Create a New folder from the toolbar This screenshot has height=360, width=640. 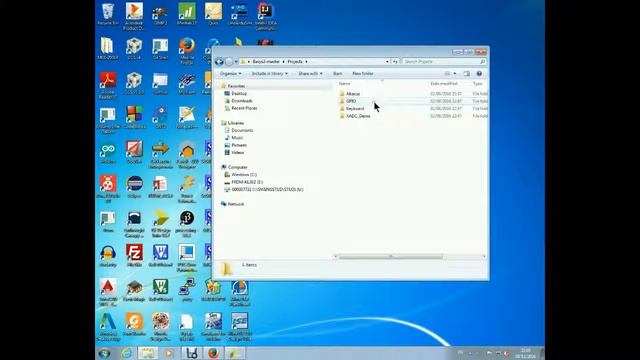pyautogui.click(x=363, y=73)
